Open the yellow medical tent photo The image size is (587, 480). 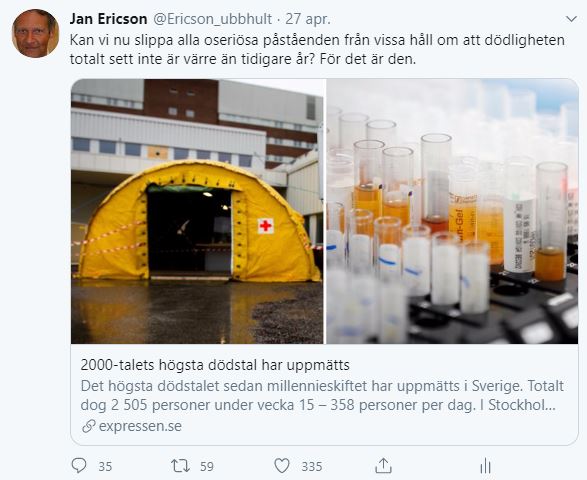point(197,211)
